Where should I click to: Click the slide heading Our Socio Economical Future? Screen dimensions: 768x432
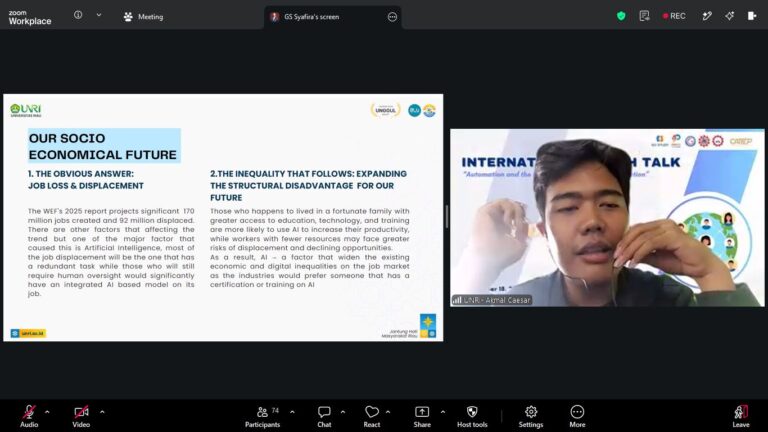pyautogui.click(x=103, y=146)
